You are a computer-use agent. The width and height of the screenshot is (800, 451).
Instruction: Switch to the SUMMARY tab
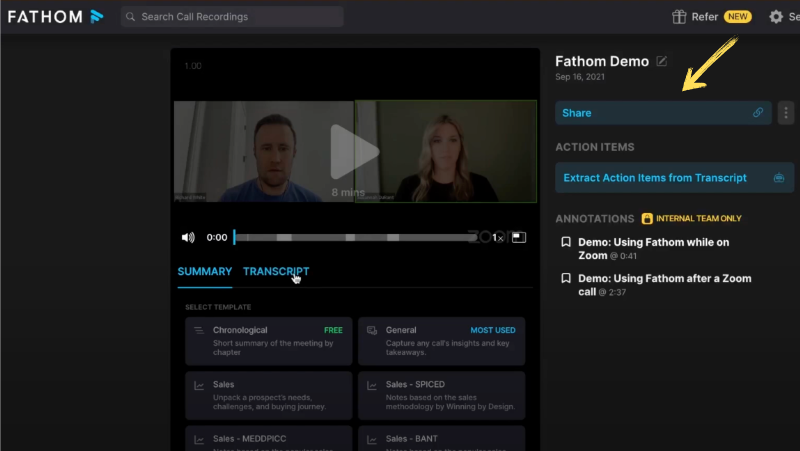(205, 271)
